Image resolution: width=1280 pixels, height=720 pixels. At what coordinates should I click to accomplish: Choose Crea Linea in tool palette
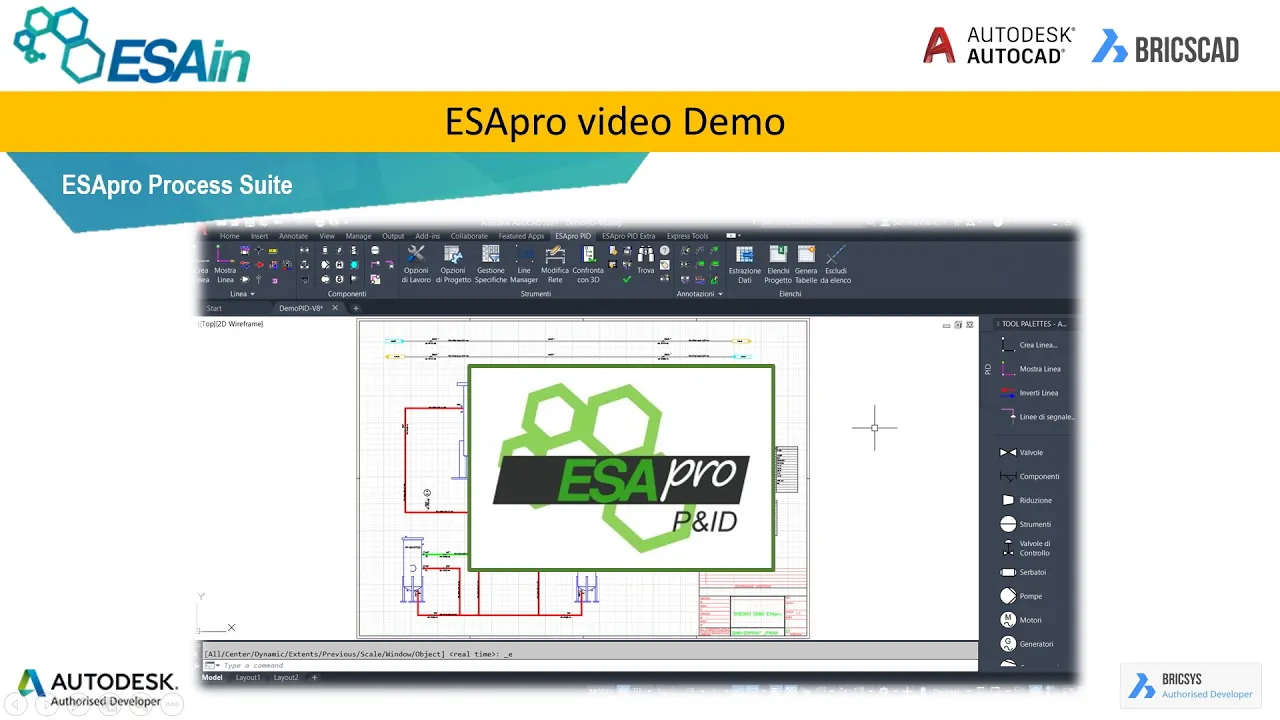[1030, 345]
